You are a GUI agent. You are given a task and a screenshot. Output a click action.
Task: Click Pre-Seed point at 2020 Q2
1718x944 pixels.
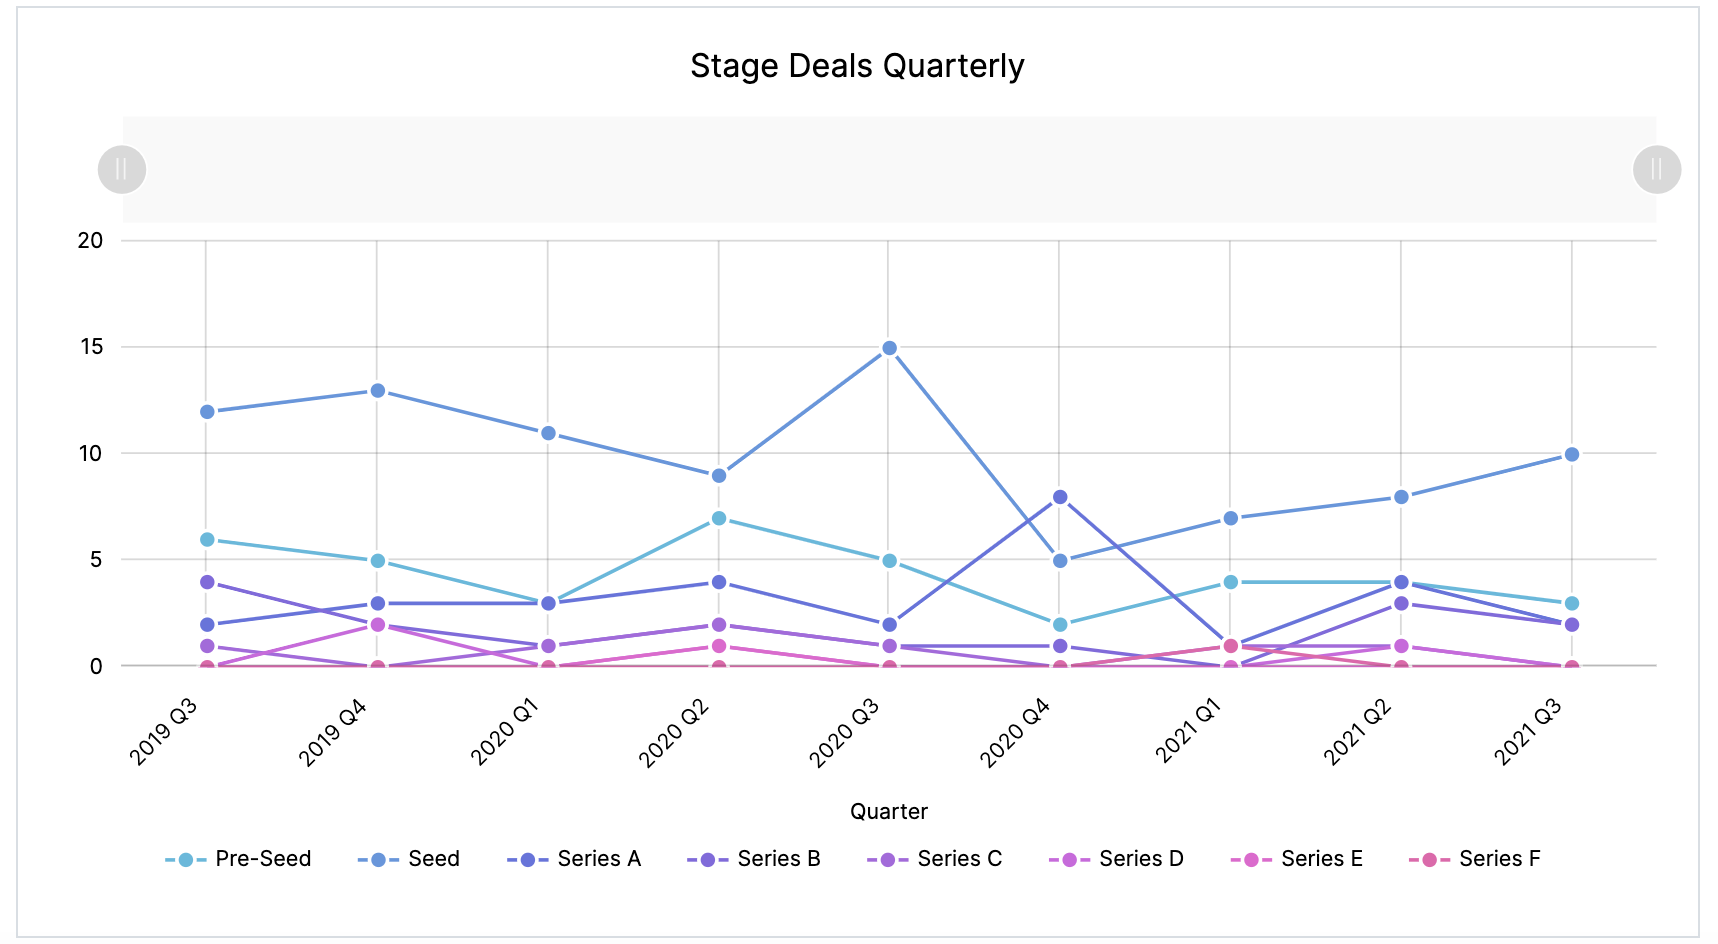point(718,518)
